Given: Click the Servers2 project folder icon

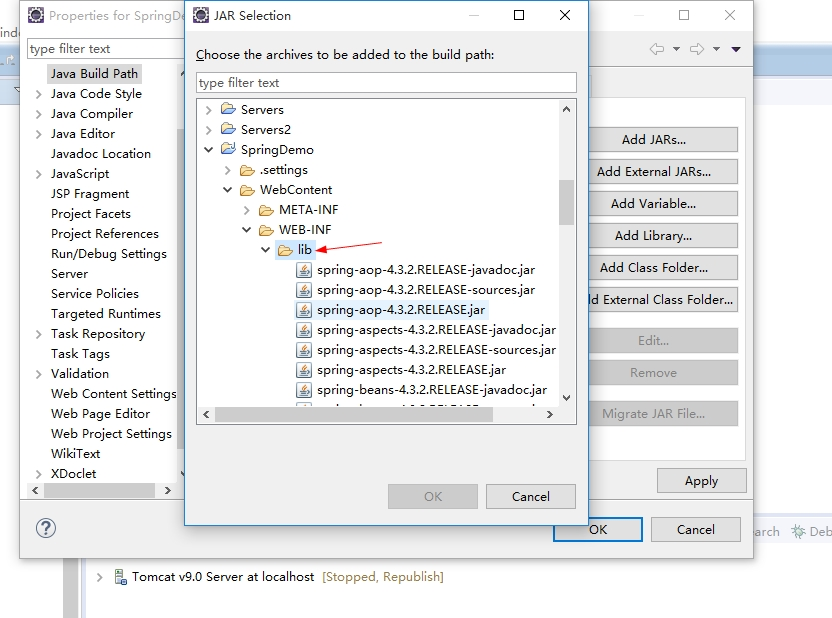Looking at the screenshot, I should point(229,129).
